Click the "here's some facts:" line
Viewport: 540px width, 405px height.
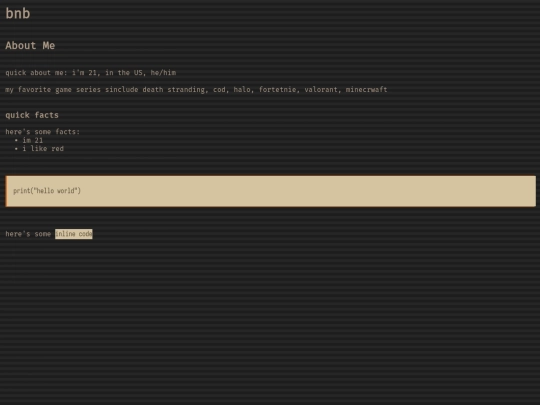(43, 132)
